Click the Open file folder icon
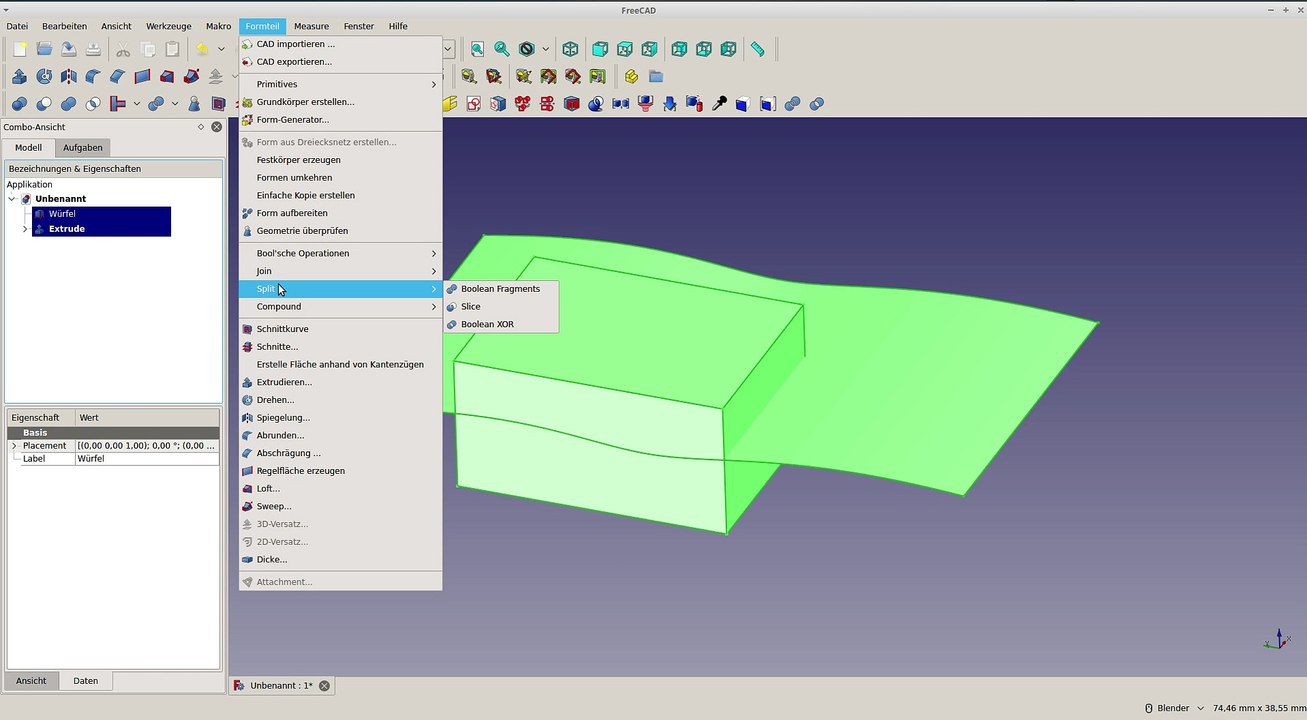 [44, 49]
